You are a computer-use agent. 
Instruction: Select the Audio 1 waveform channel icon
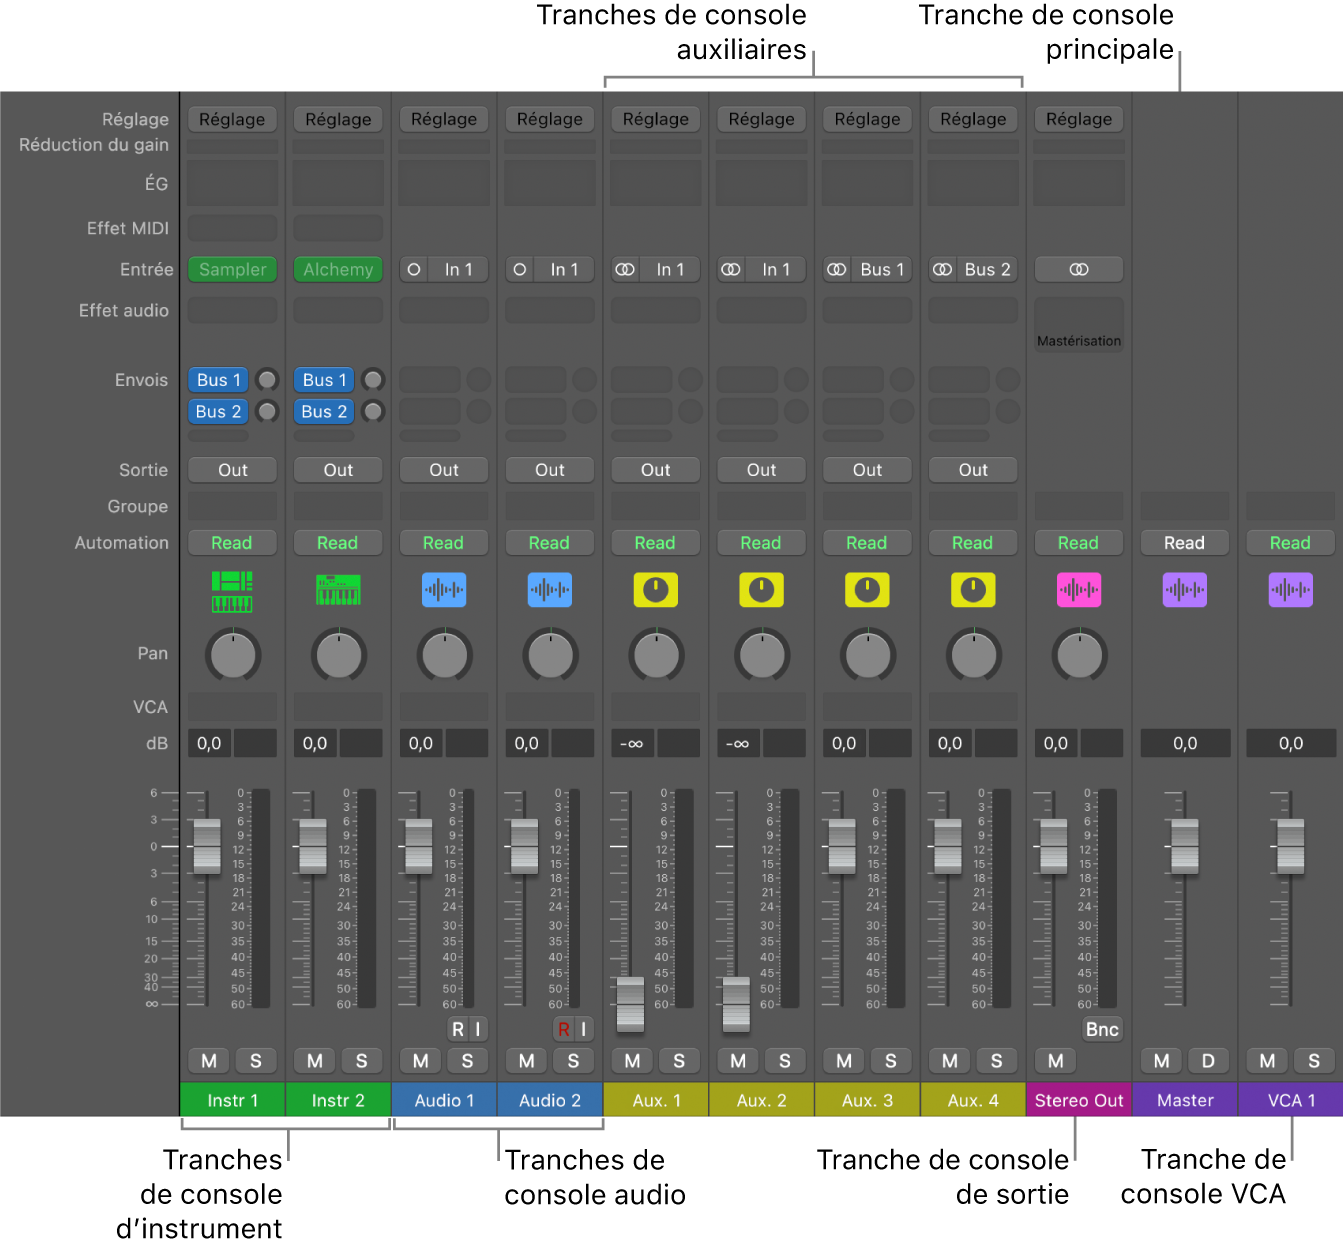[444, 590]
